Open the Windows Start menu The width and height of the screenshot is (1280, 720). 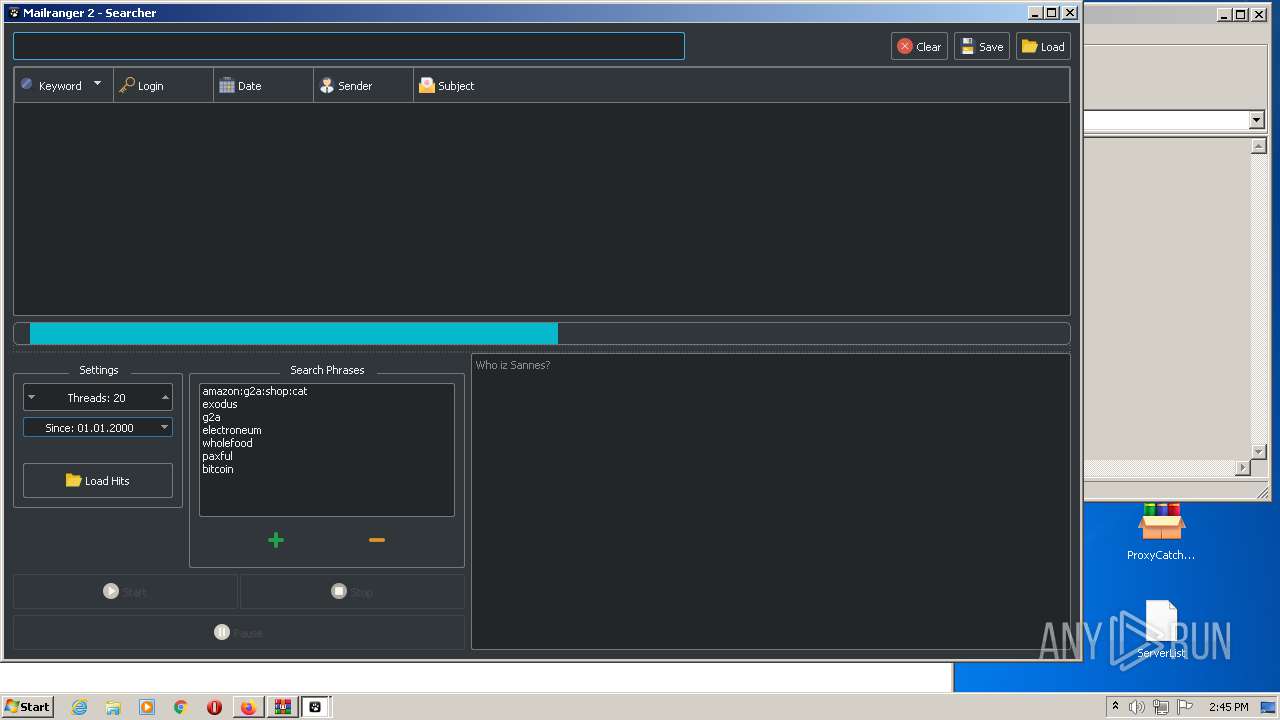(27, 706)
